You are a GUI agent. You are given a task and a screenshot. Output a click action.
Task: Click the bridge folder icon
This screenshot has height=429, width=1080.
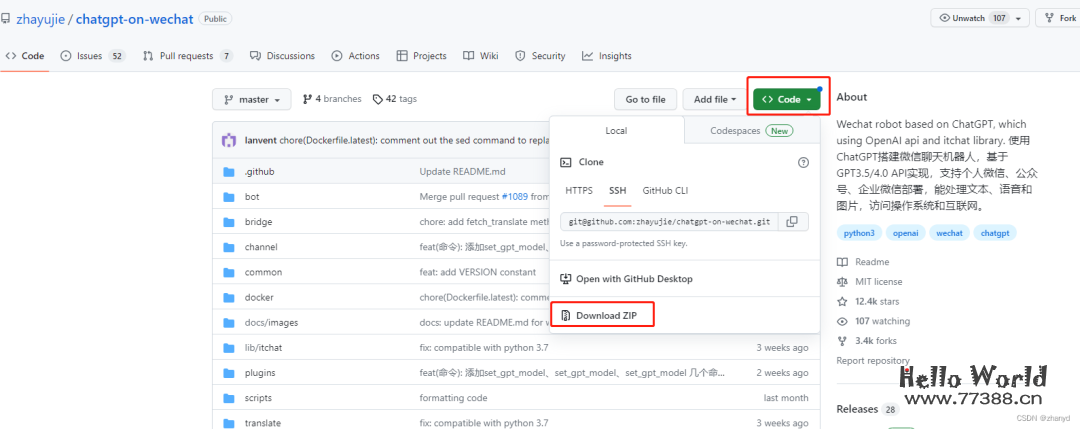[229, 222]
